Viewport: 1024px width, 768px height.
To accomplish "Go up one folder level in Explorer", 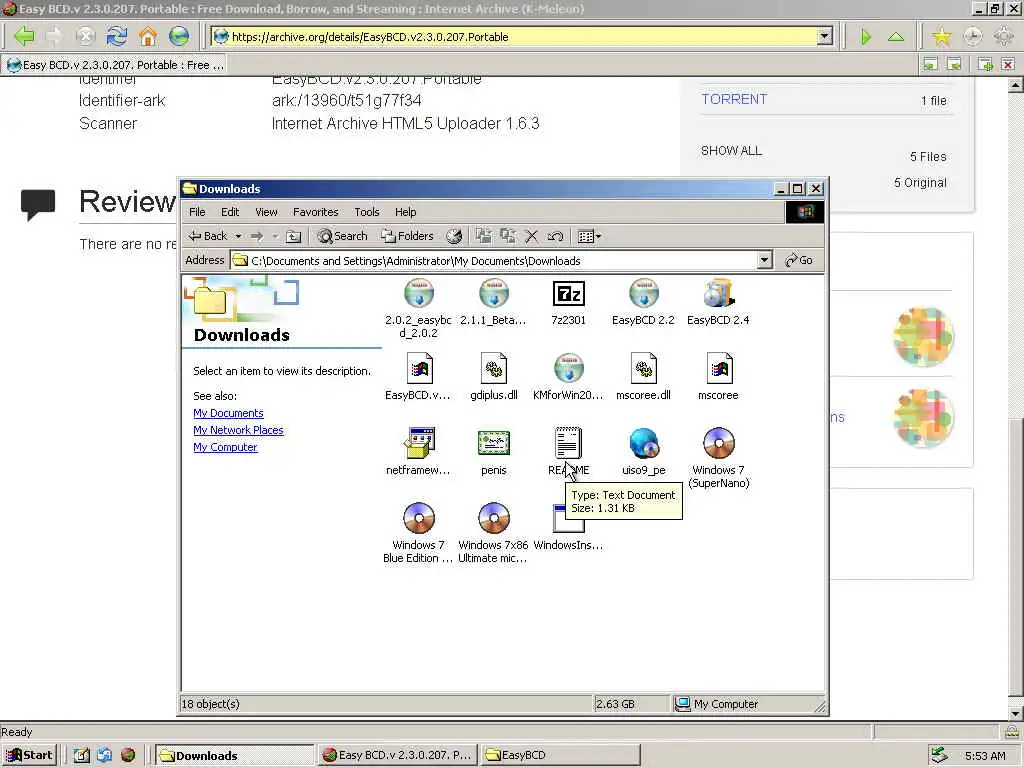I will [294, 236].
